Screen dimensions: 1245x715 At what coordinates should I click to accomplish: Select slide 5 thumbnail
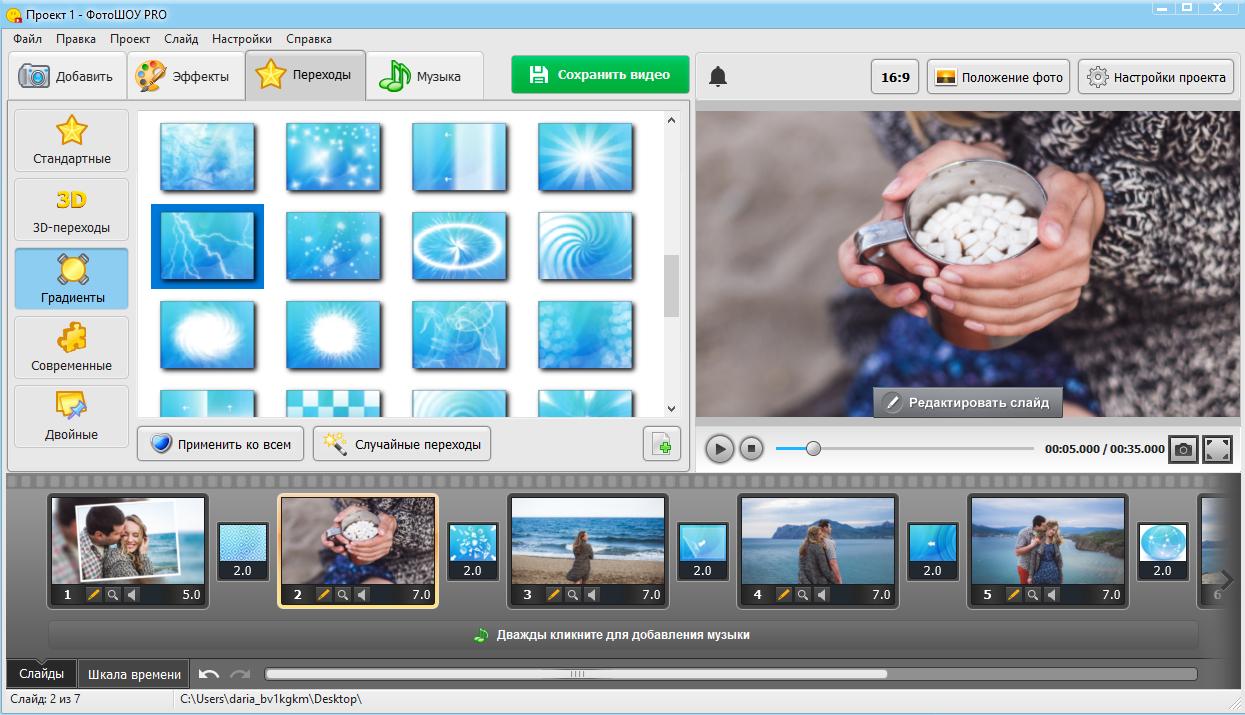point(1048,542)
